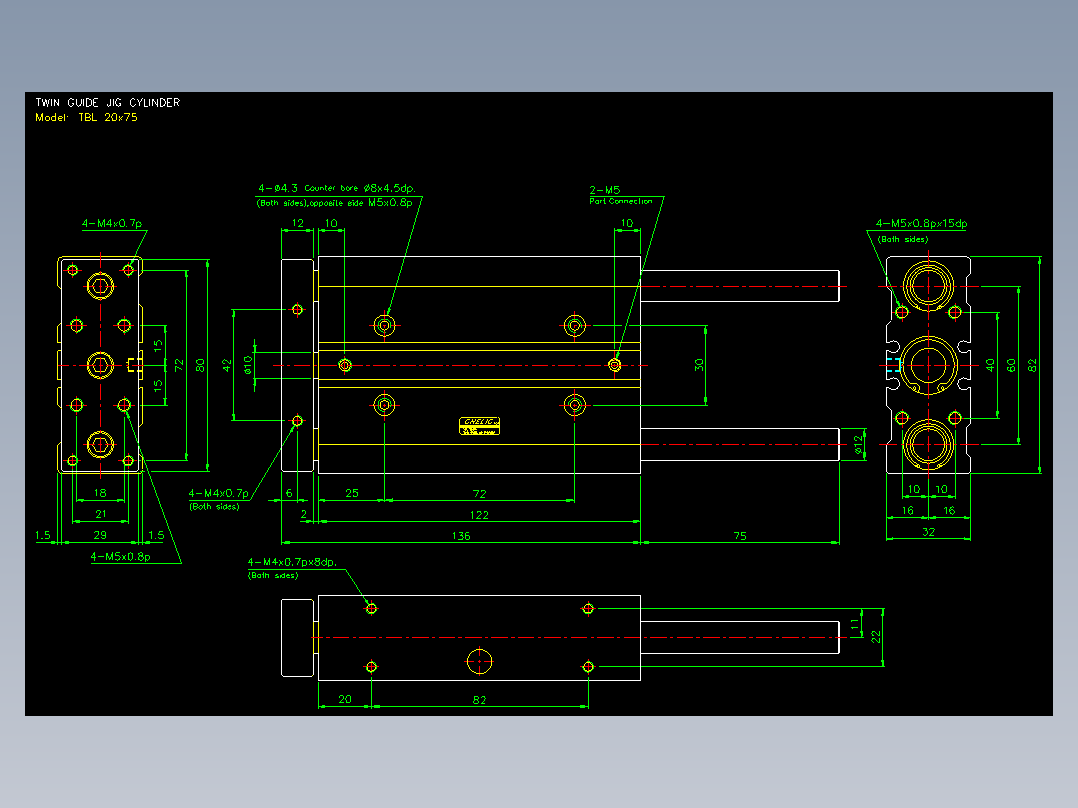This screenshot has height=808, width=1078.
Task: Select the "4-M5x0.8p" label under the left view
Action: pyautogui.click(x=120, y=556)
